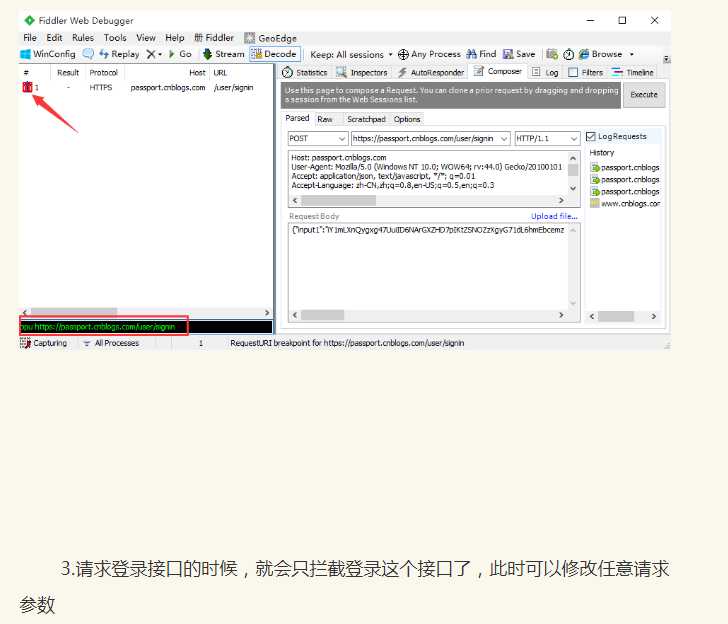Screen dimensions: 728x624
Task: Toggle the Log Requests checkbox
Action: 591,136
